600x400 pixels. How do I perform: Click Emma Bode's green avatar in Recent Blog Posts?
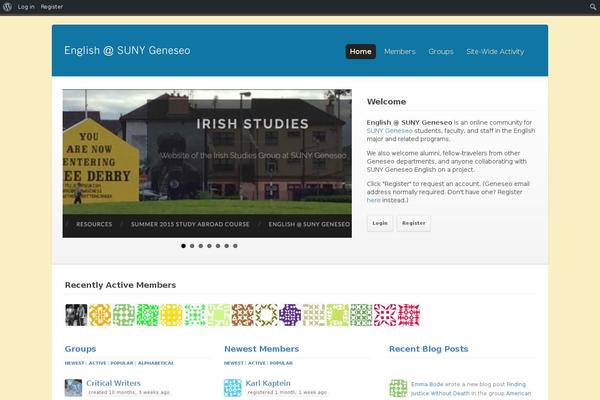click(398, 388)
